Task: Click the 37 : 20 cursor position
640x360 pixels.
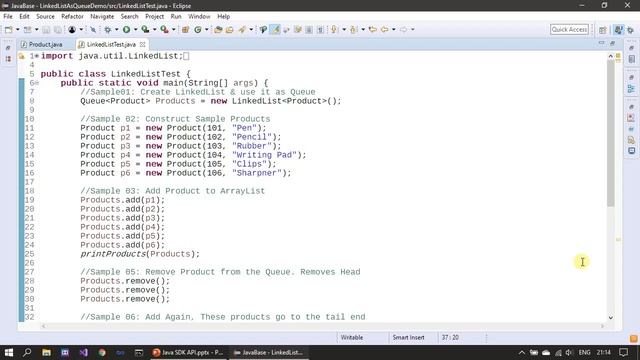Action: tap(450, 338)
